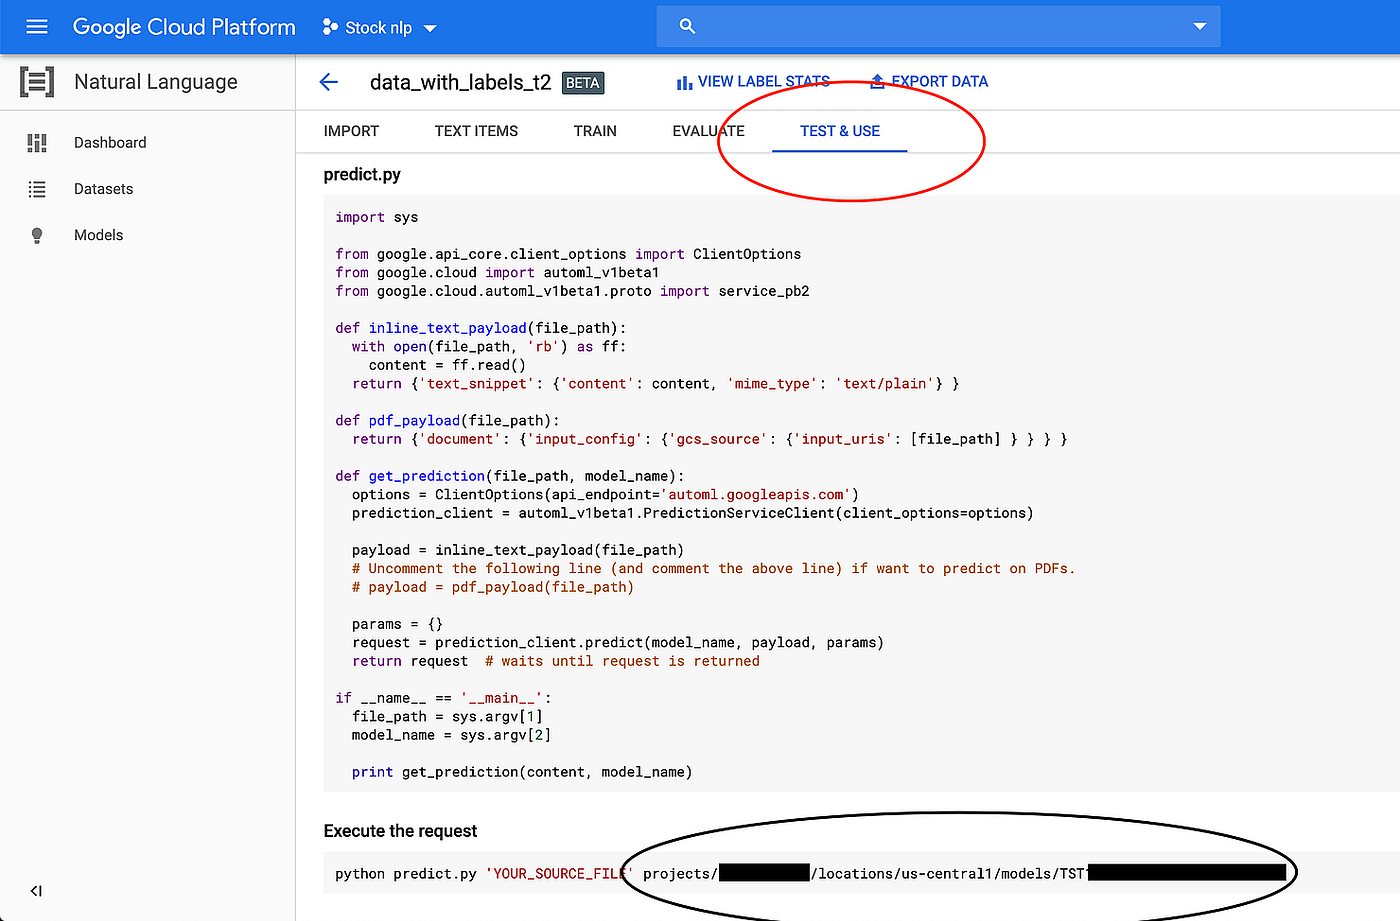This screenshot has height=921, width=1400.
Task: Click the Google Cloud Platform home link
Action: point(184,27)
